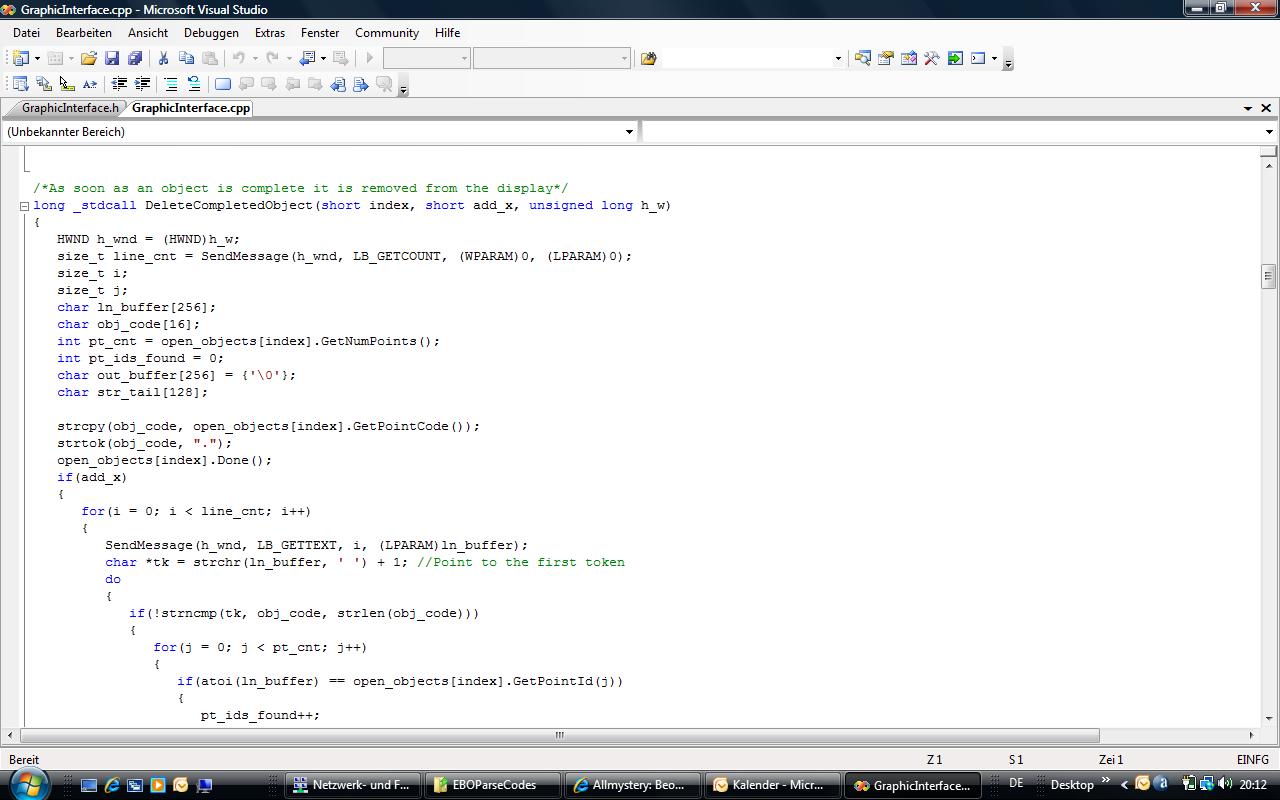Click the Windows Start orb

pyautogui.click(x=27, y=784)
